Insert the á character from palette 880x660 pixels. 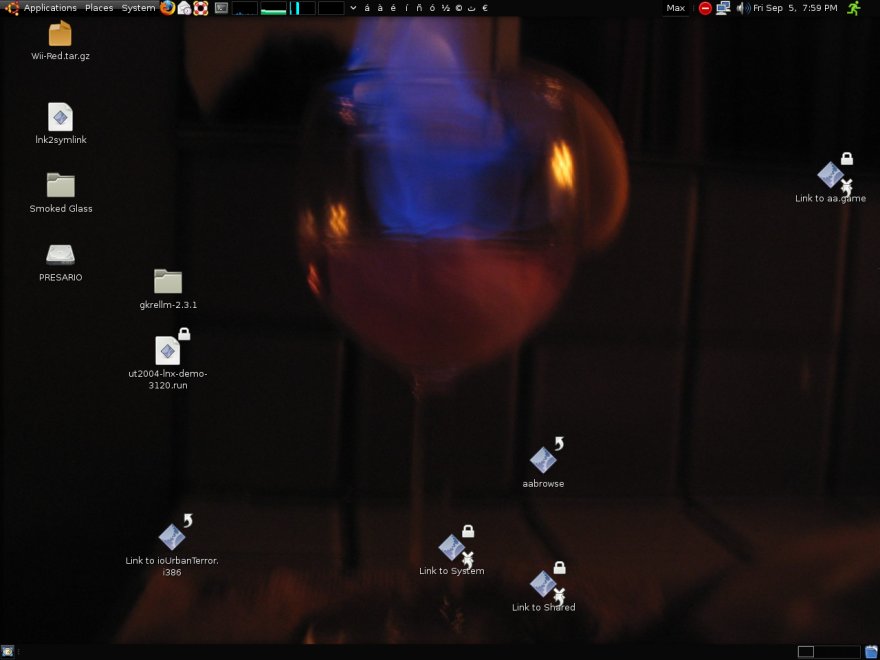[x=367, y=8]
